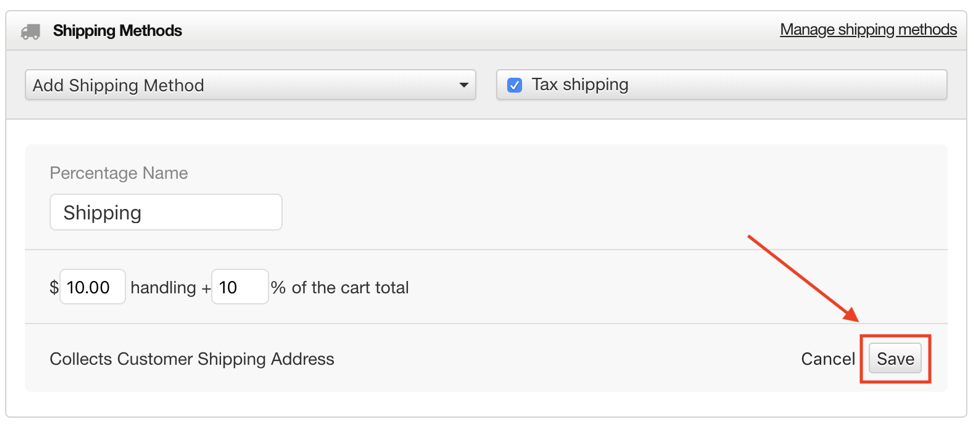974x427 pixels.
Task: Click the caret arrow of Add Shipping Method
Action: click(x=463, y=85)
